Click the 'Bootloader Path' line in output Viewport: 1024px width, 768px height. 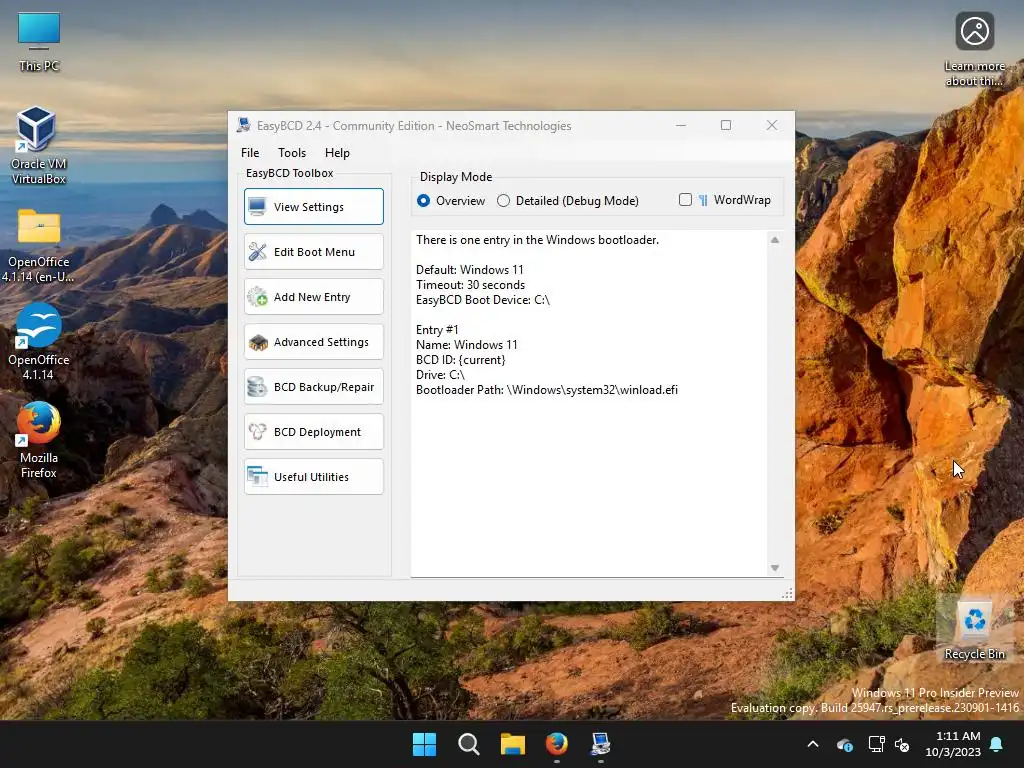pos(547,390)
